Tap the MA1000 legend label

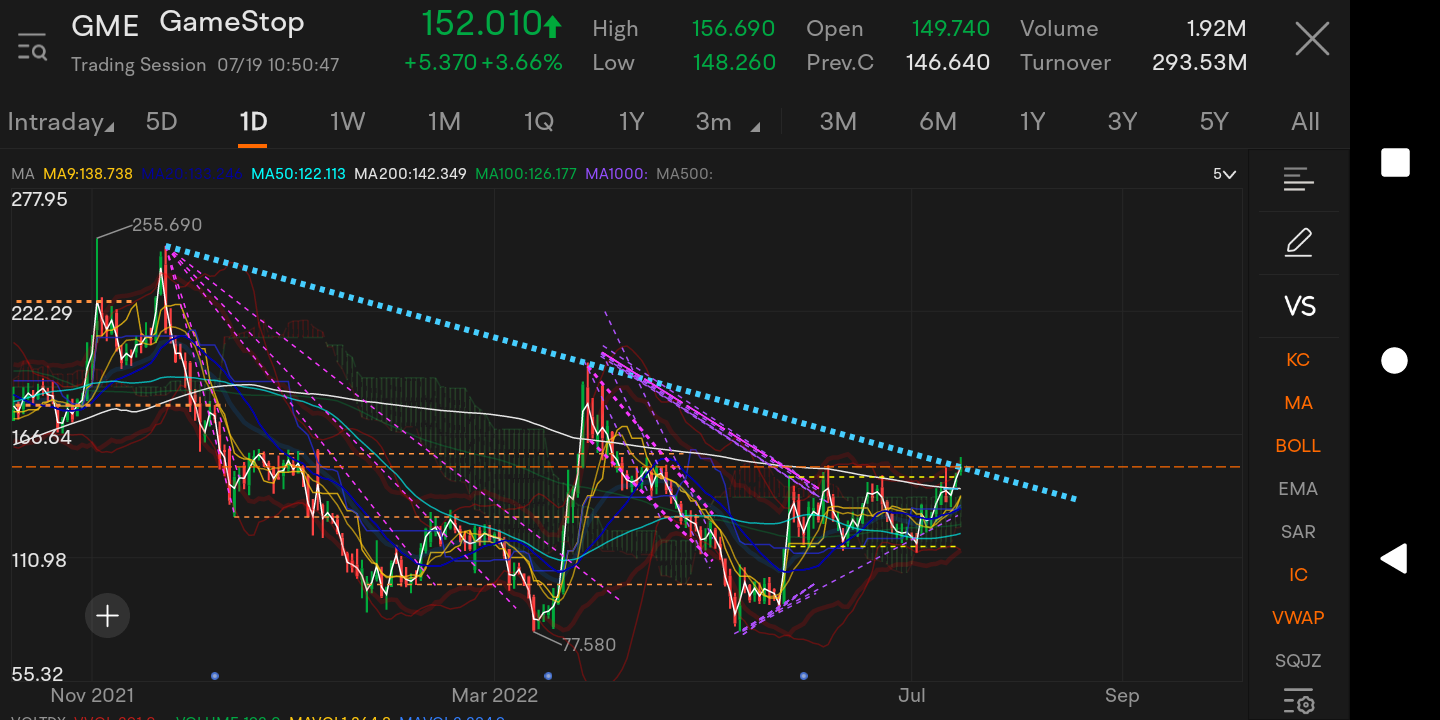(617, 174)
